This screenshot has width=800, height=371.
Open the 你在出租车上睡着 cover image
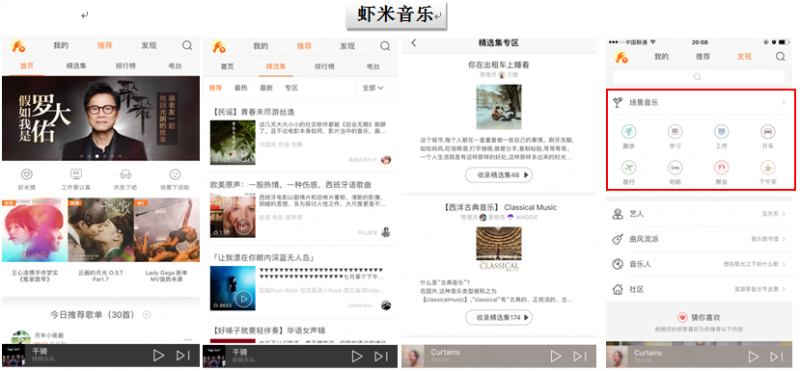click(498, 107)
